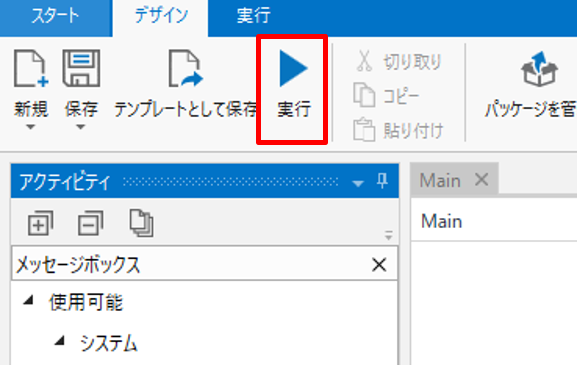Click テンプレートとして保存 (Save as Template) icon
Screen dimensions: 577x365
click(185, 69)
